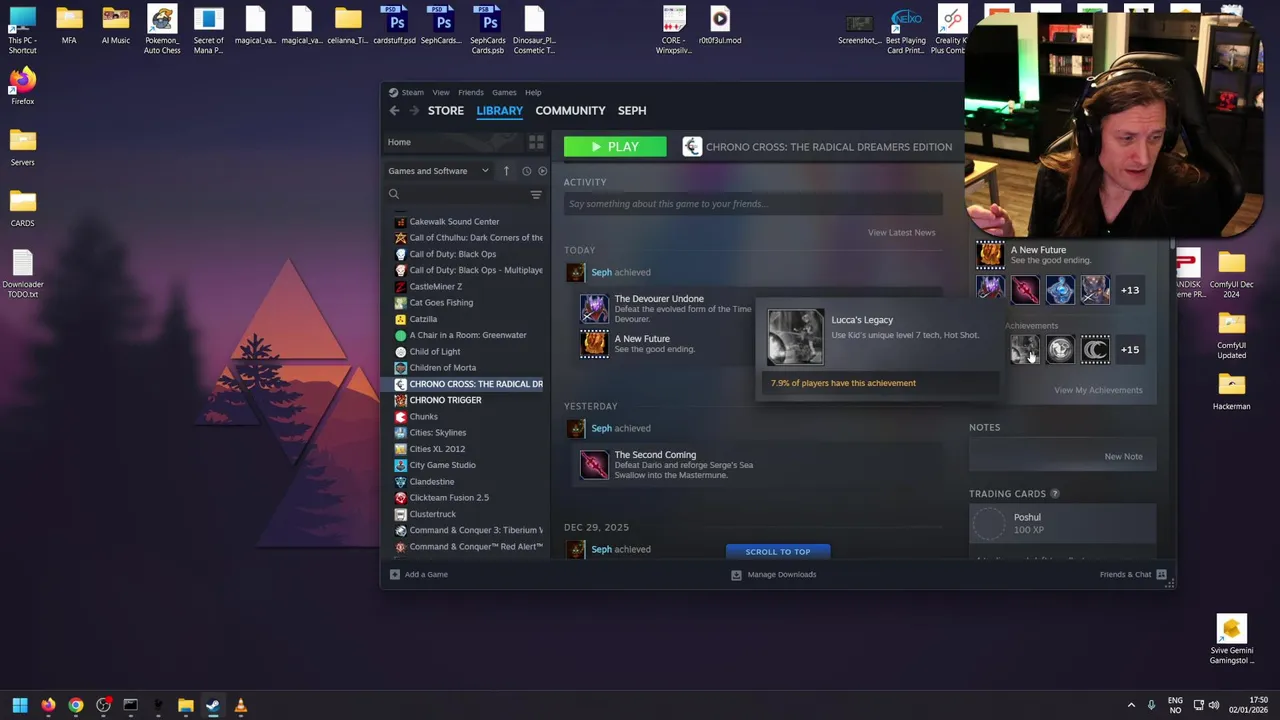The width and height of the screenshot is (1280, 720).
Task: Open Manage Downloads
Action: pos(774,575)
